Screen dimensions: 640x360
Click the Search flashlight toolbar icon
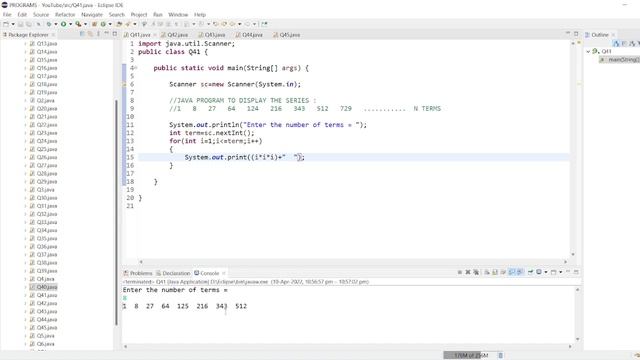pos(128,24)
